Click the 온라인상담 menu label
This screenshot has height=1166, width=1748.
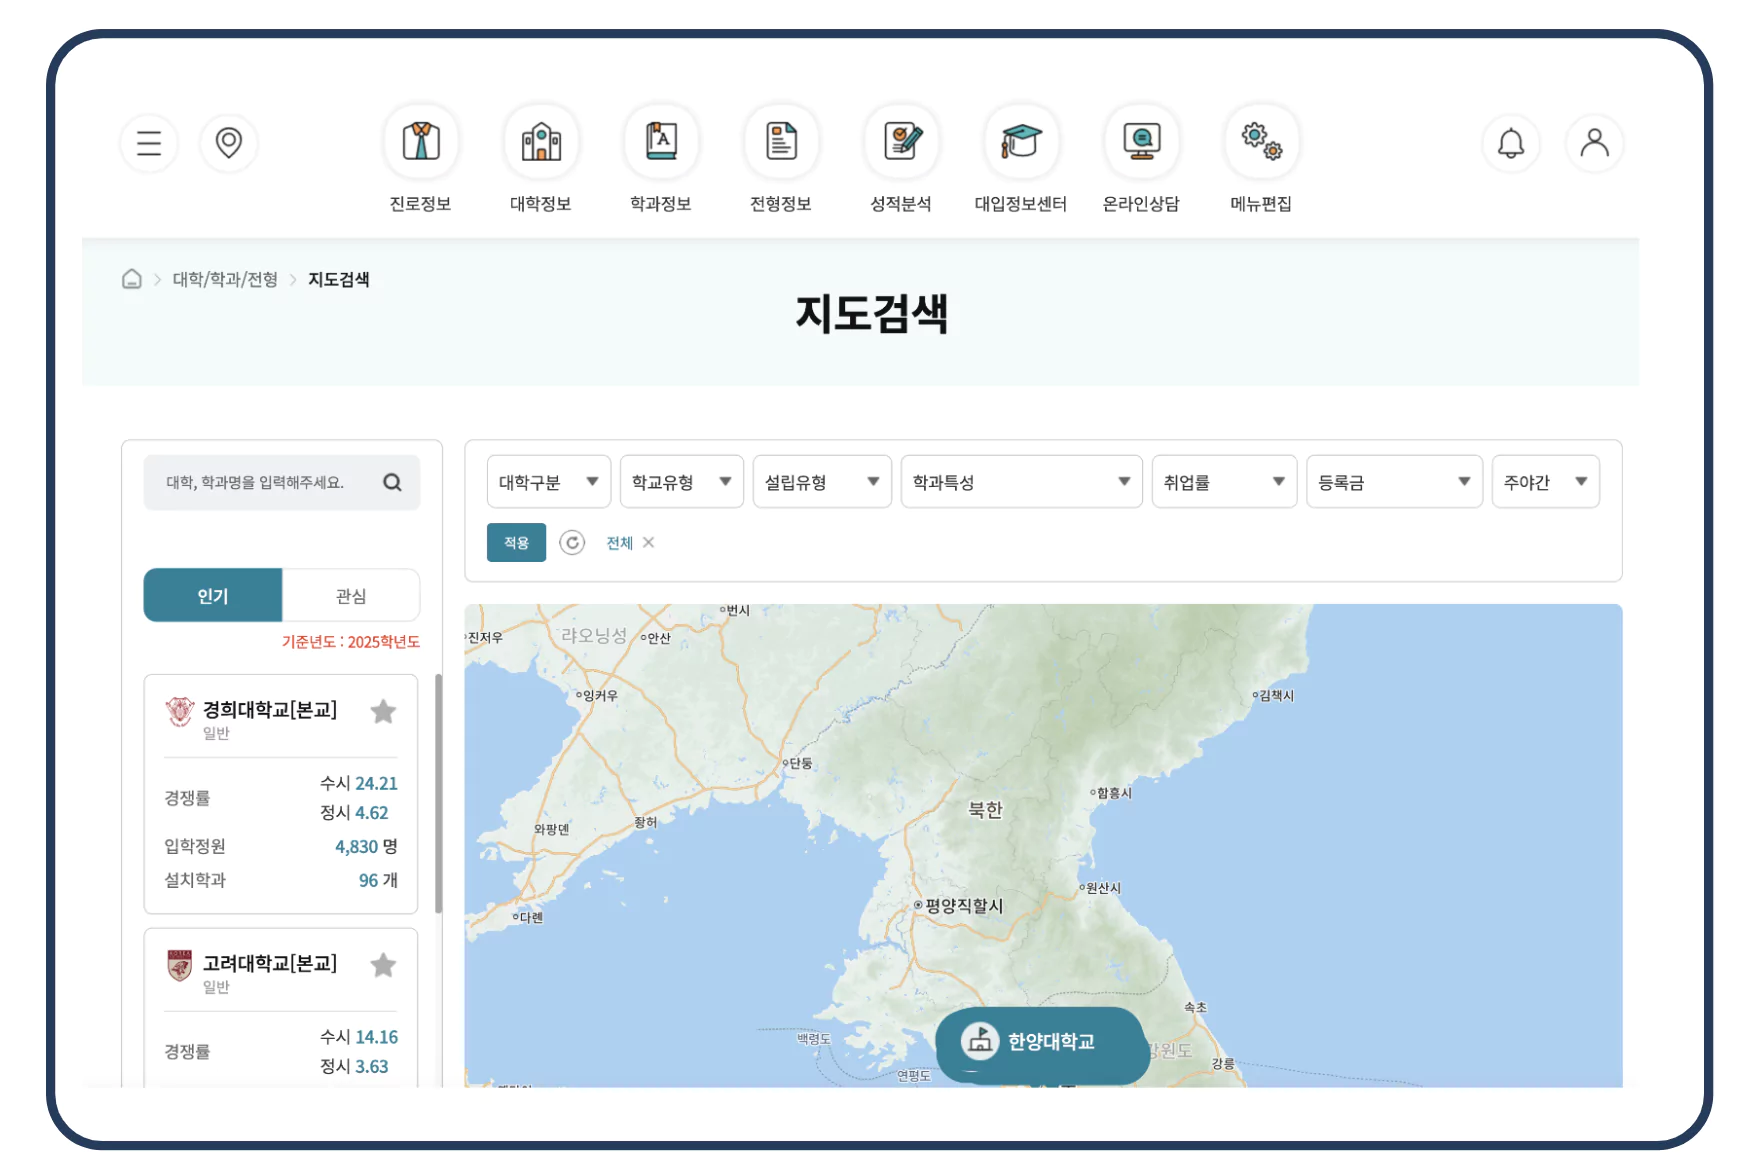[1141, 204]
